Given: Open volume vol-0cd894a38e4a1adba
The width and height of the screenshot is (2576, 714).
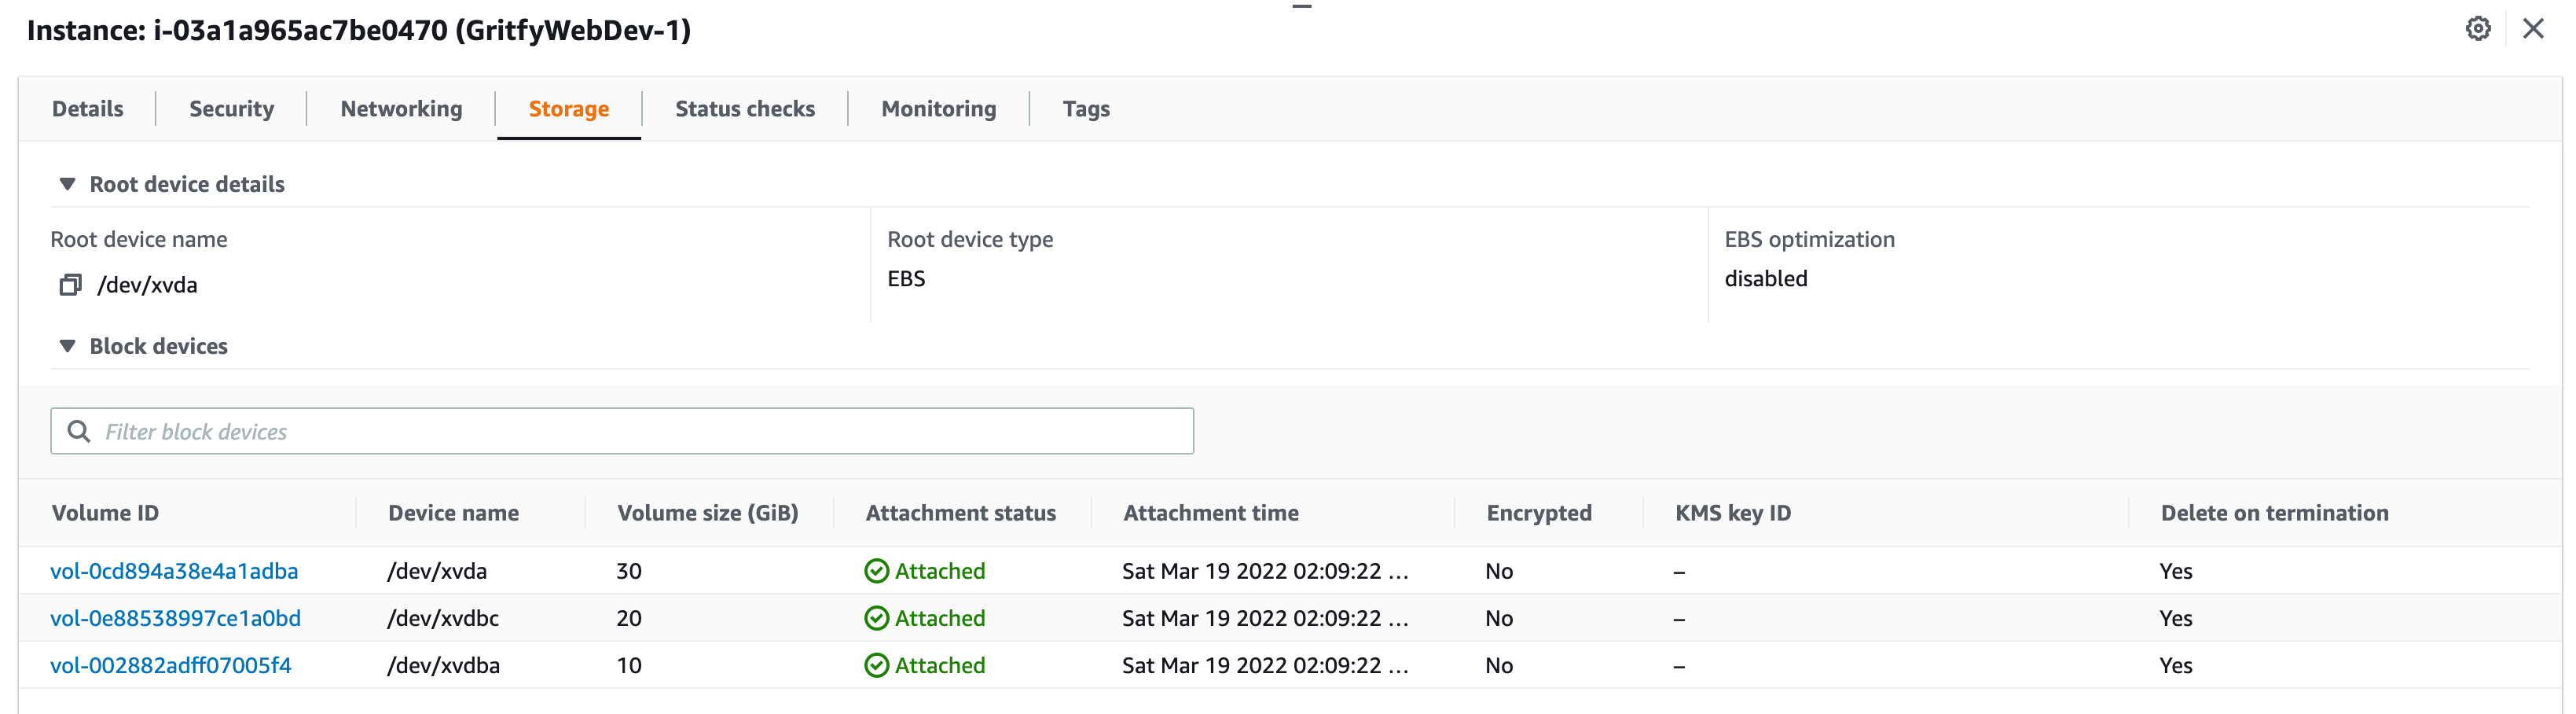Looking at the screenshot, I should point(174,571).
